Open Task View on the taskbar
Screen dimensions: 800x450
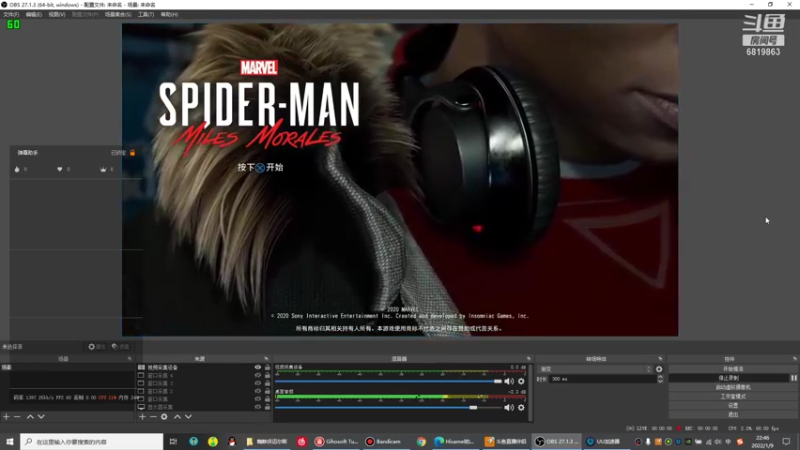pyautogui.click(x=173, y=441)
